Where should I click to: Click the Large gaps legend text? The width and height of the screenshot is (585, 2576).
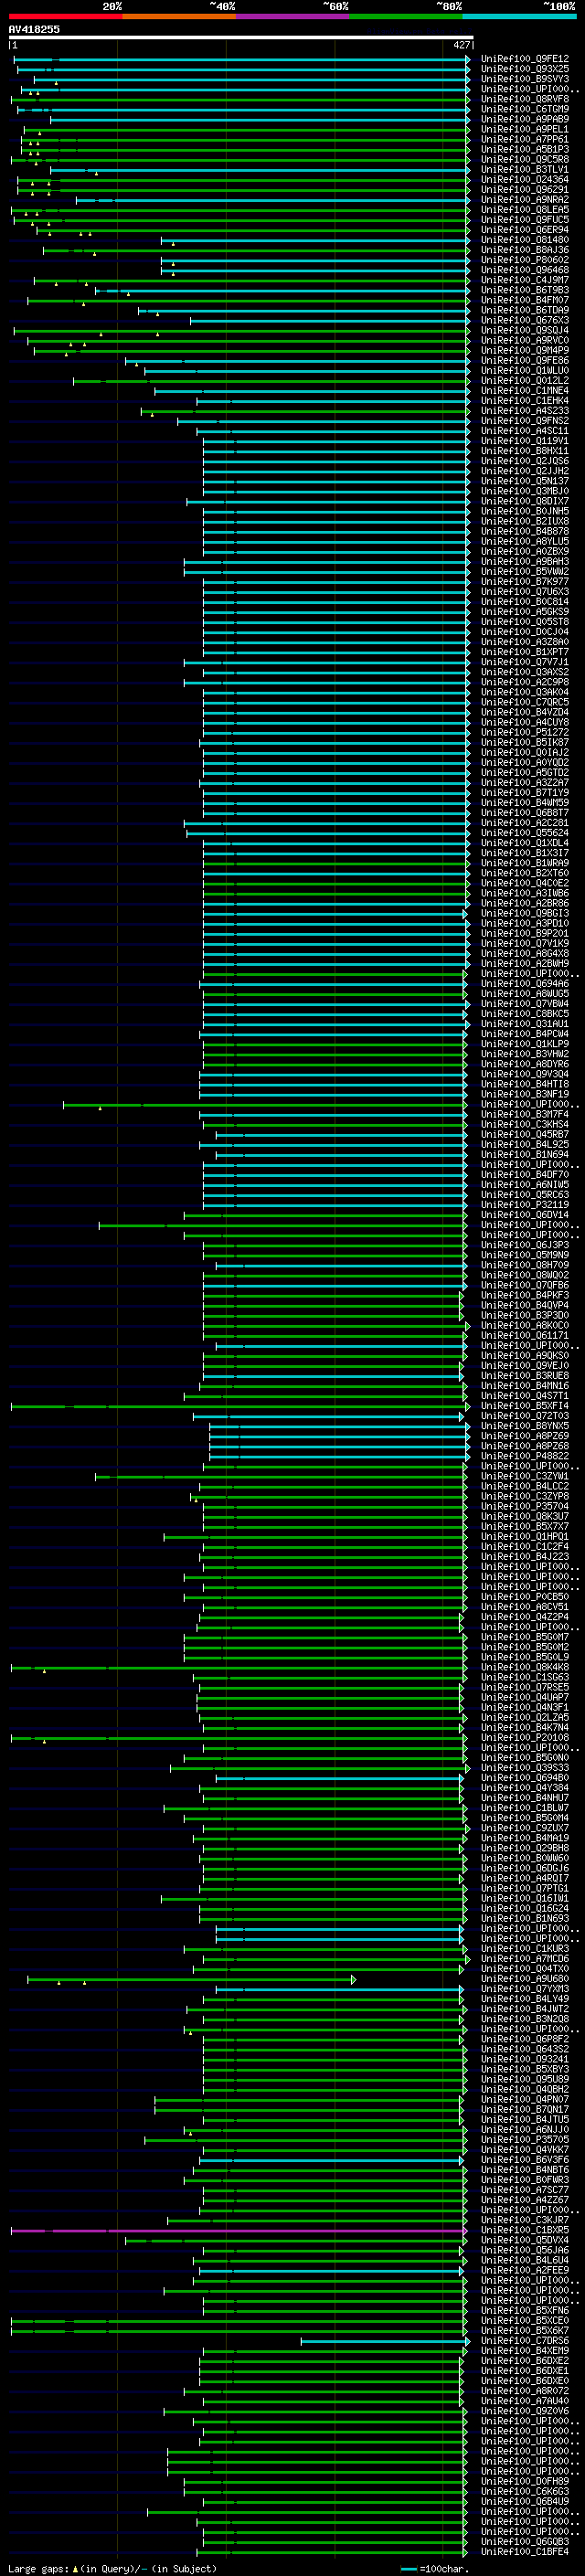click(112, 2568)
